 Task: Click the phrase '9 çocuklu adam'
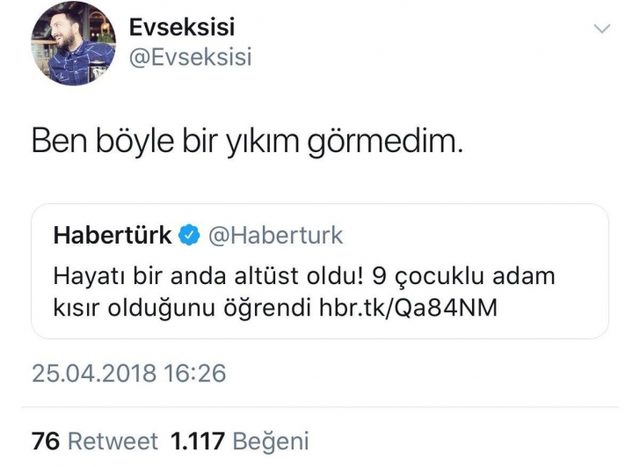(464, 277)
